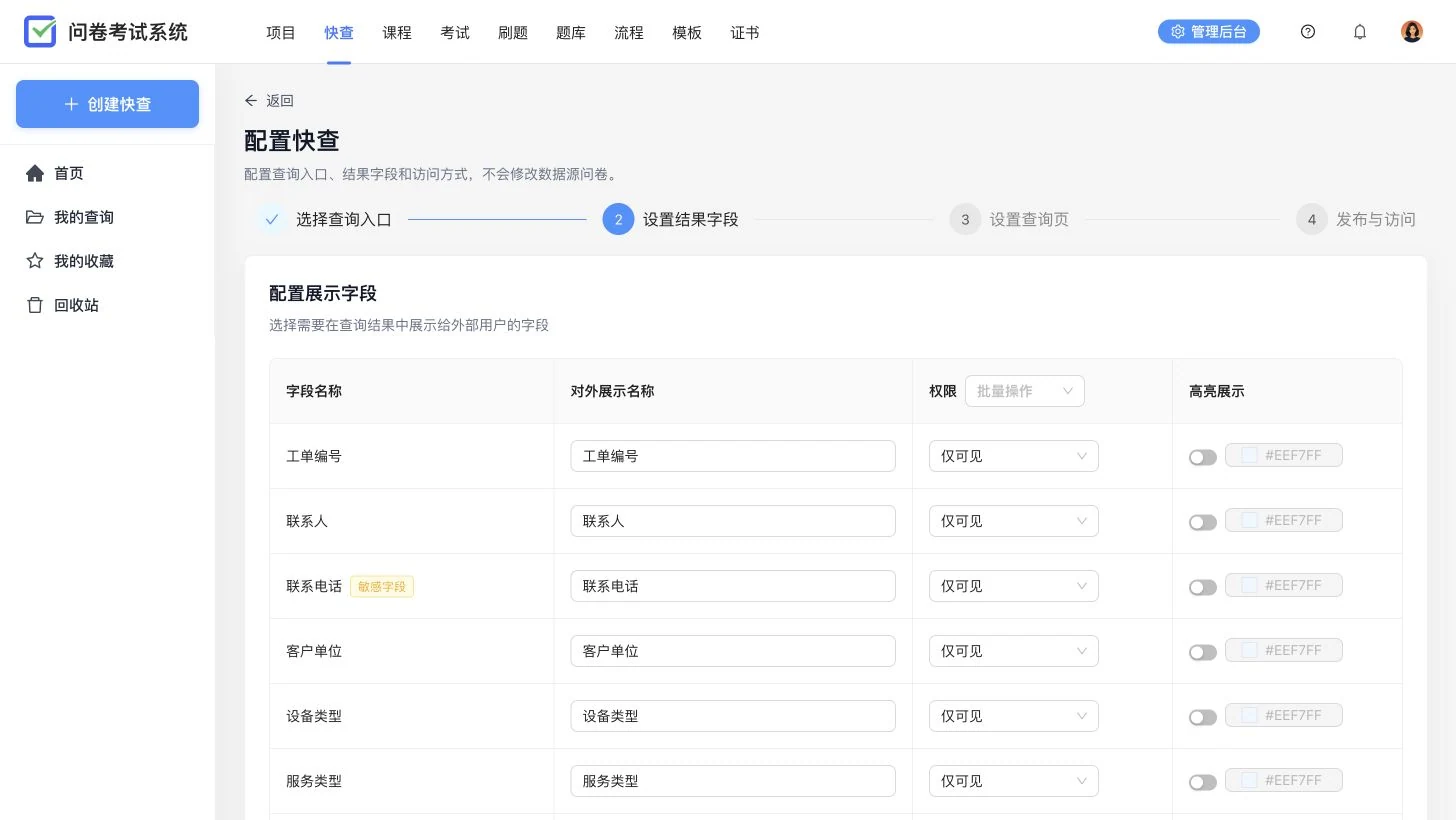Open permission dropdown for 联系人 row
Viewport: 1456px width, 820px height.
pos(1014,521)
